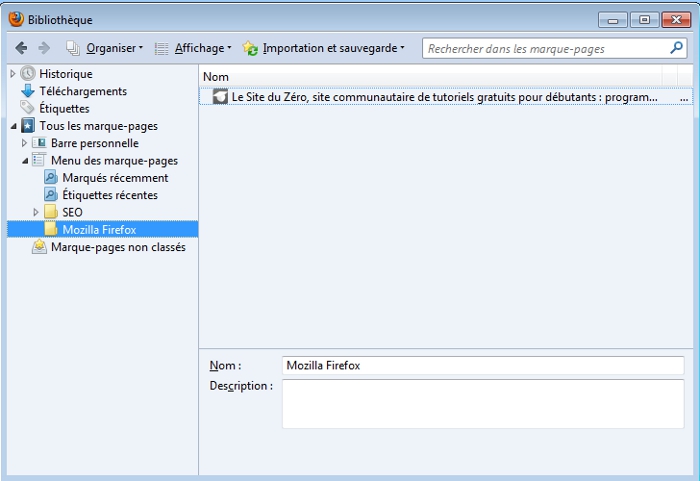Click the Menu des marque-pages icon
The width and height of the screenshot is (700, 481).
39,160
